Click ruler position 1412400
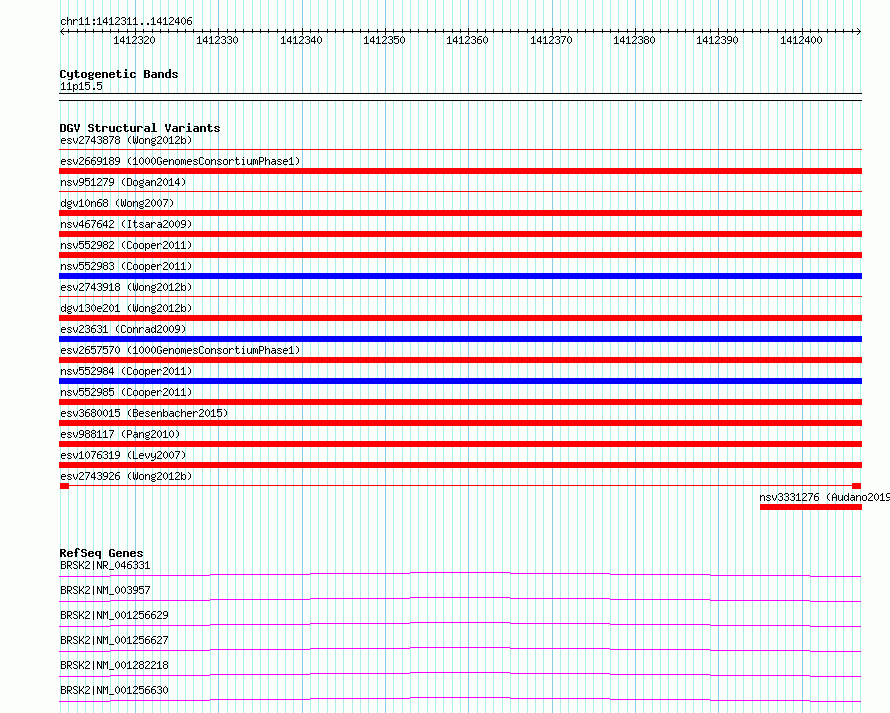The height and width of the screenshot is (713, 890). pos(801,40)
